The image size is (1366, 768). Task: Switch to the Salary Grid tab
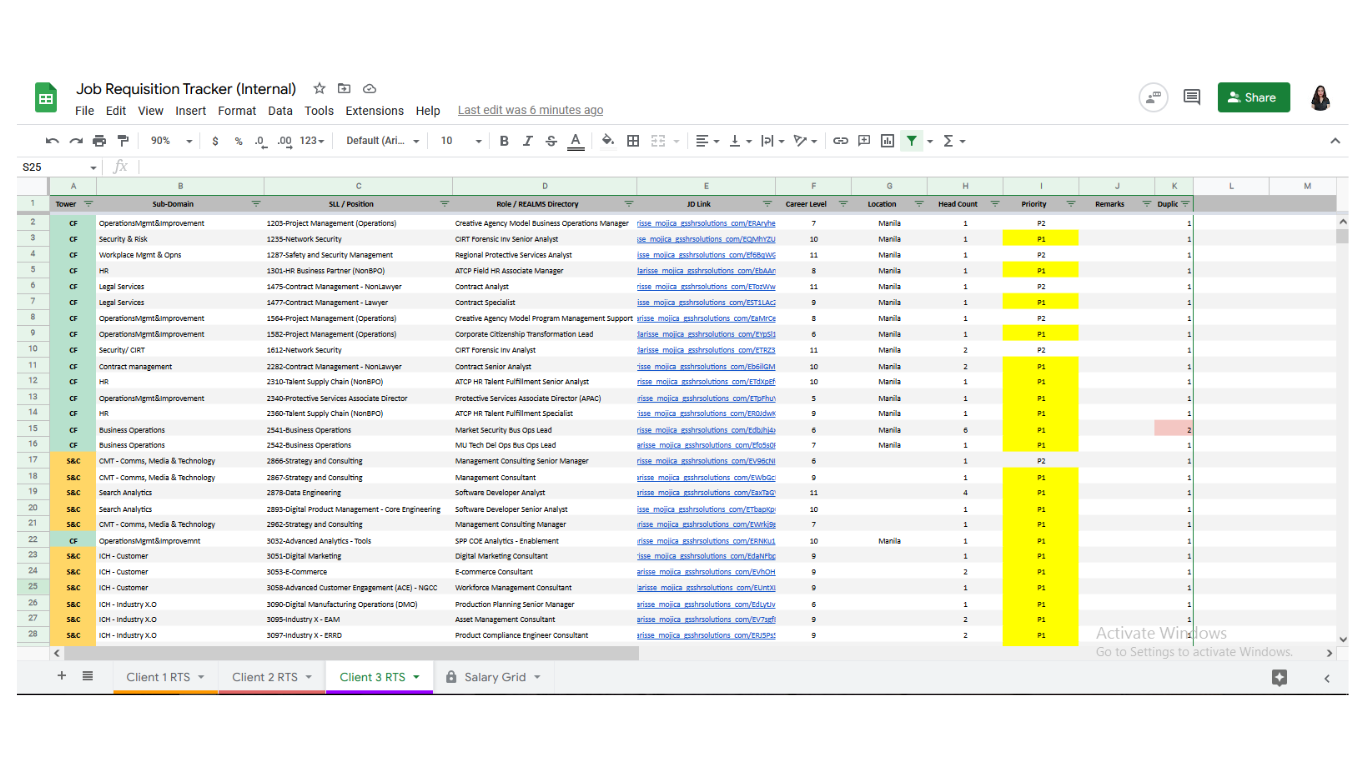click(x=494, y=677)
